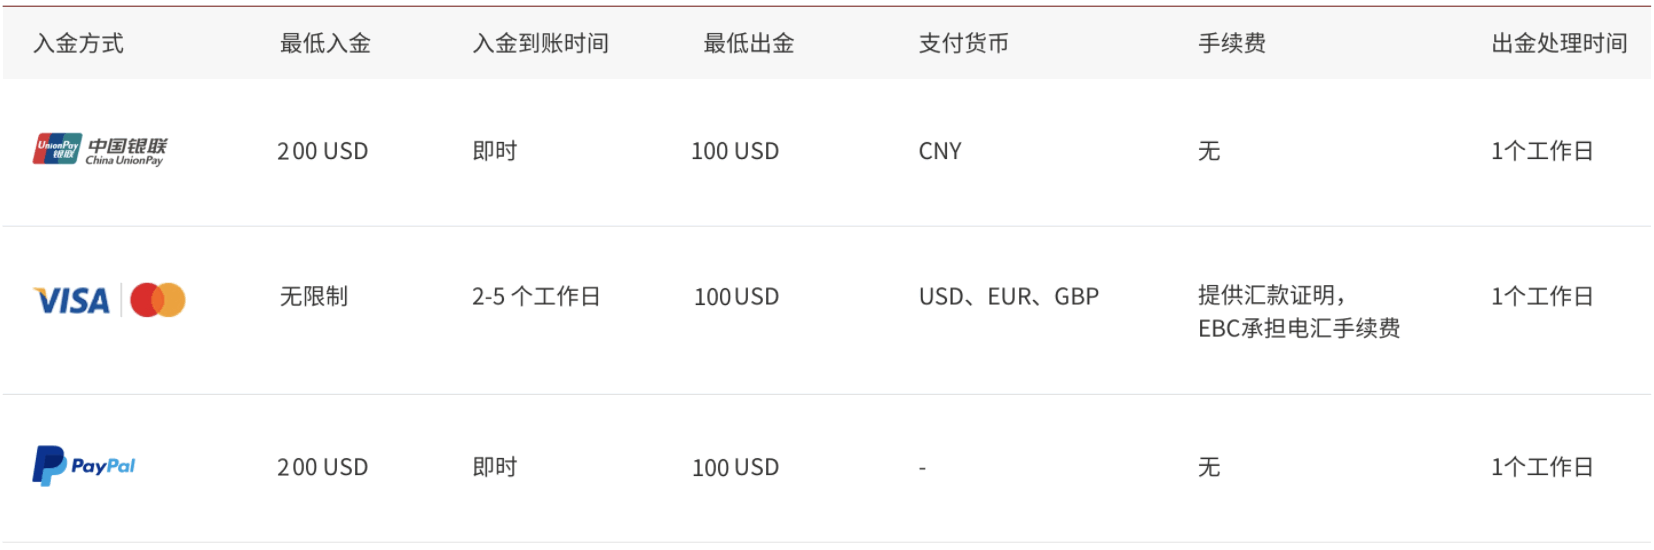Viewport: 1654px width, 550px height.
Task: Click the VISA logo
Action: pyautogui.click(x=72, y=300)
